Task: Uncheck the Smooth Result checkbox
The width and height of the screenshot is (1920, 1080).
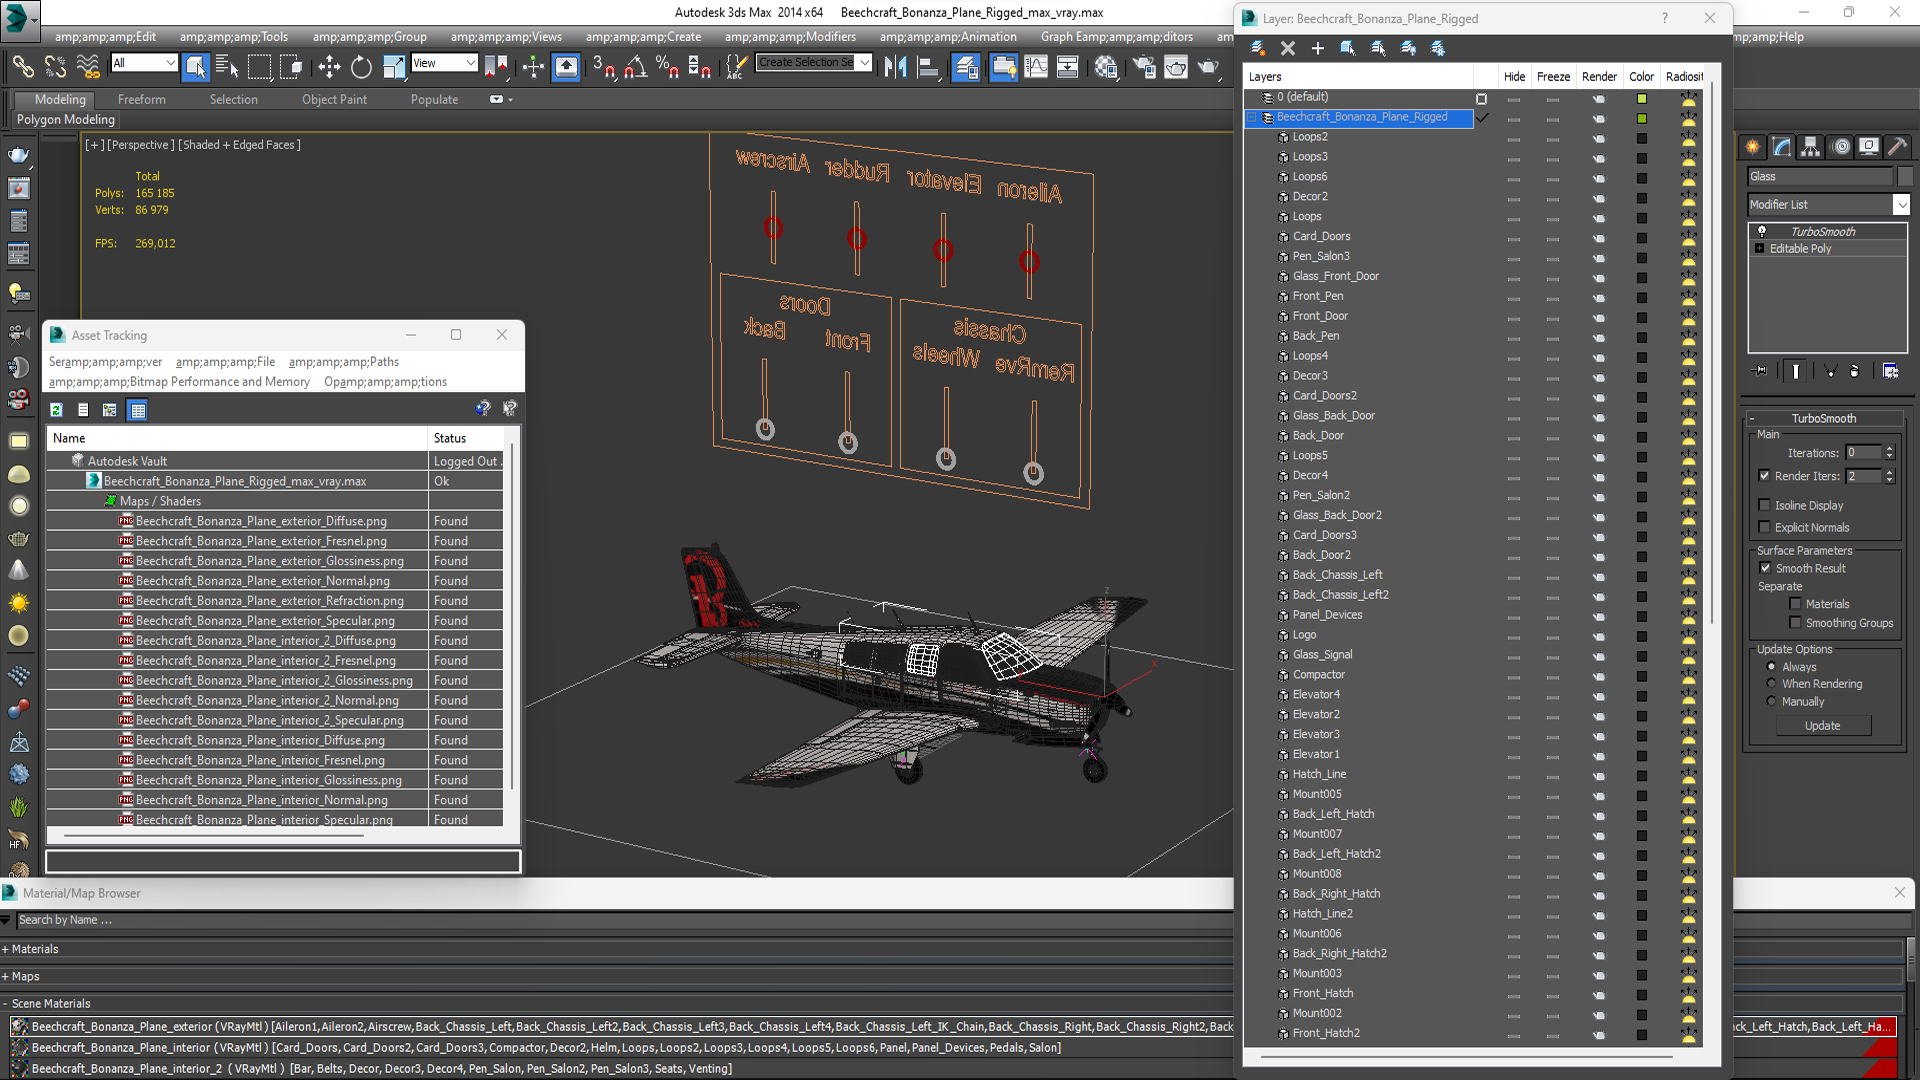Action: click(x=1765, y=568)
